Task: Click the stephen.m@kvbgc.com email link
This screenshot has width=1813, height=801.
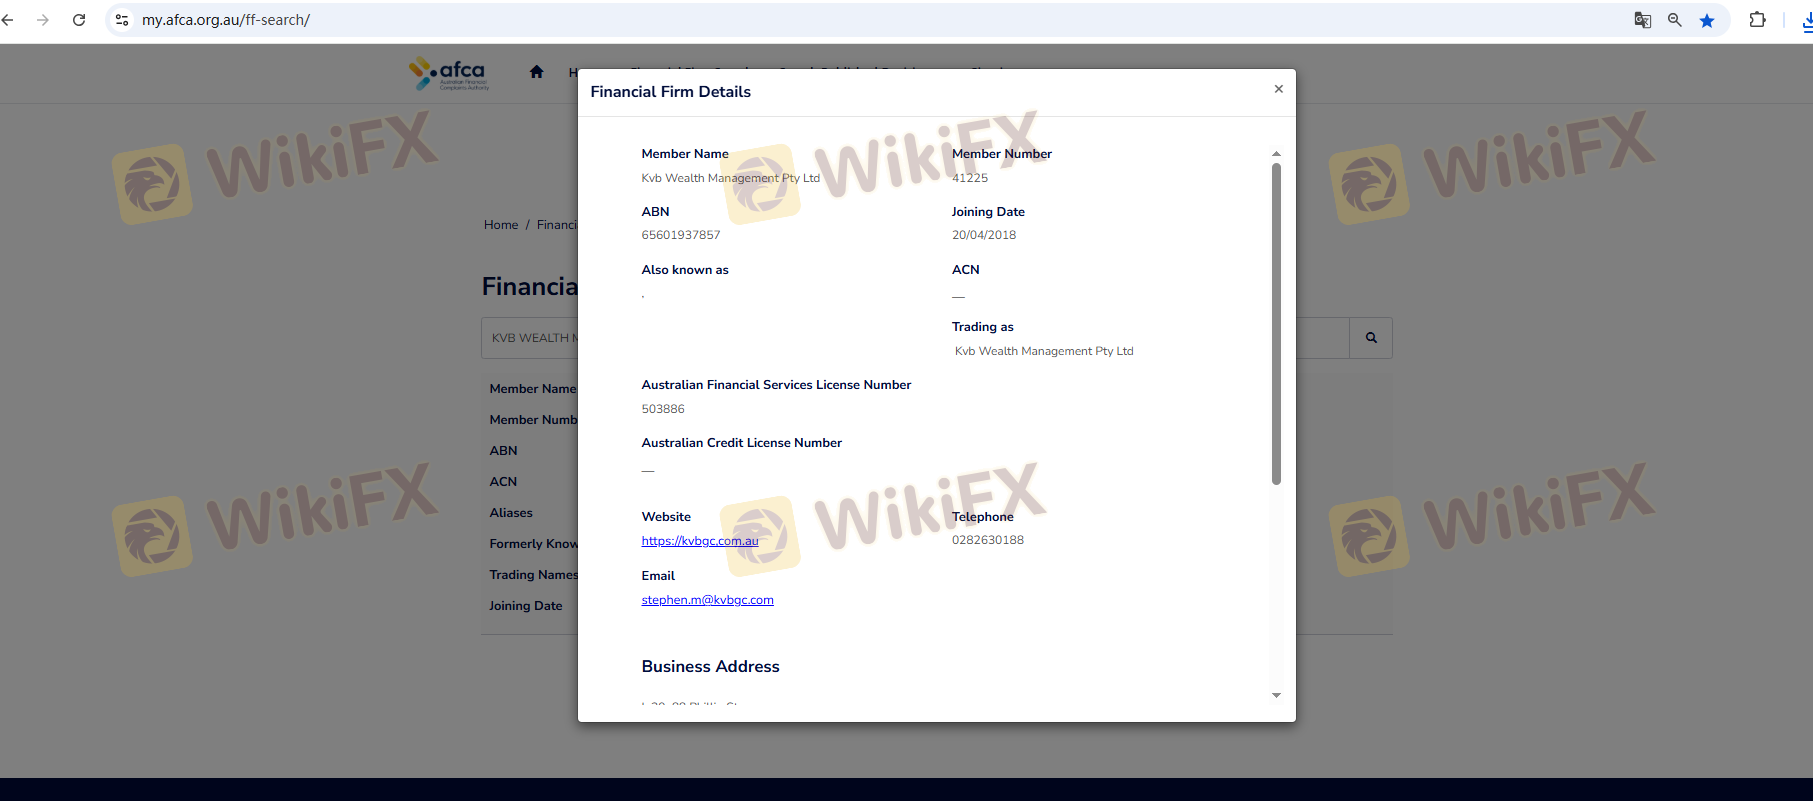Action: coord(707,600)
